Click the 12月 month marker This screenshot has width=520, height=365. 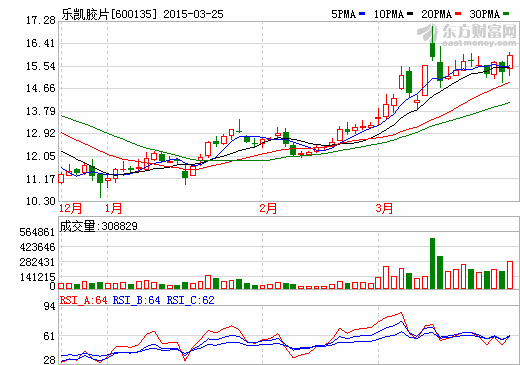(71, 209)
